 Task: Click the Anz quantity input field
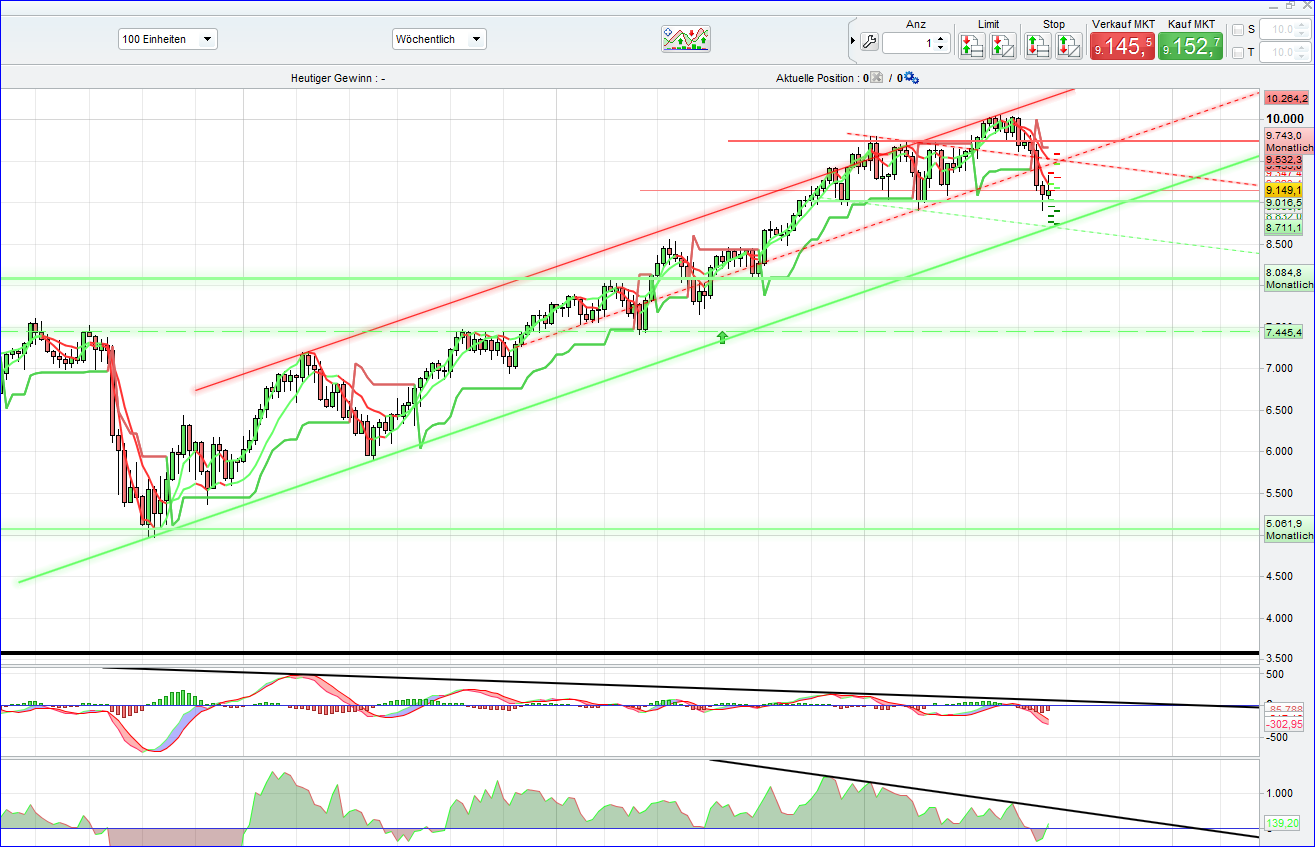[x=912, y=43]
